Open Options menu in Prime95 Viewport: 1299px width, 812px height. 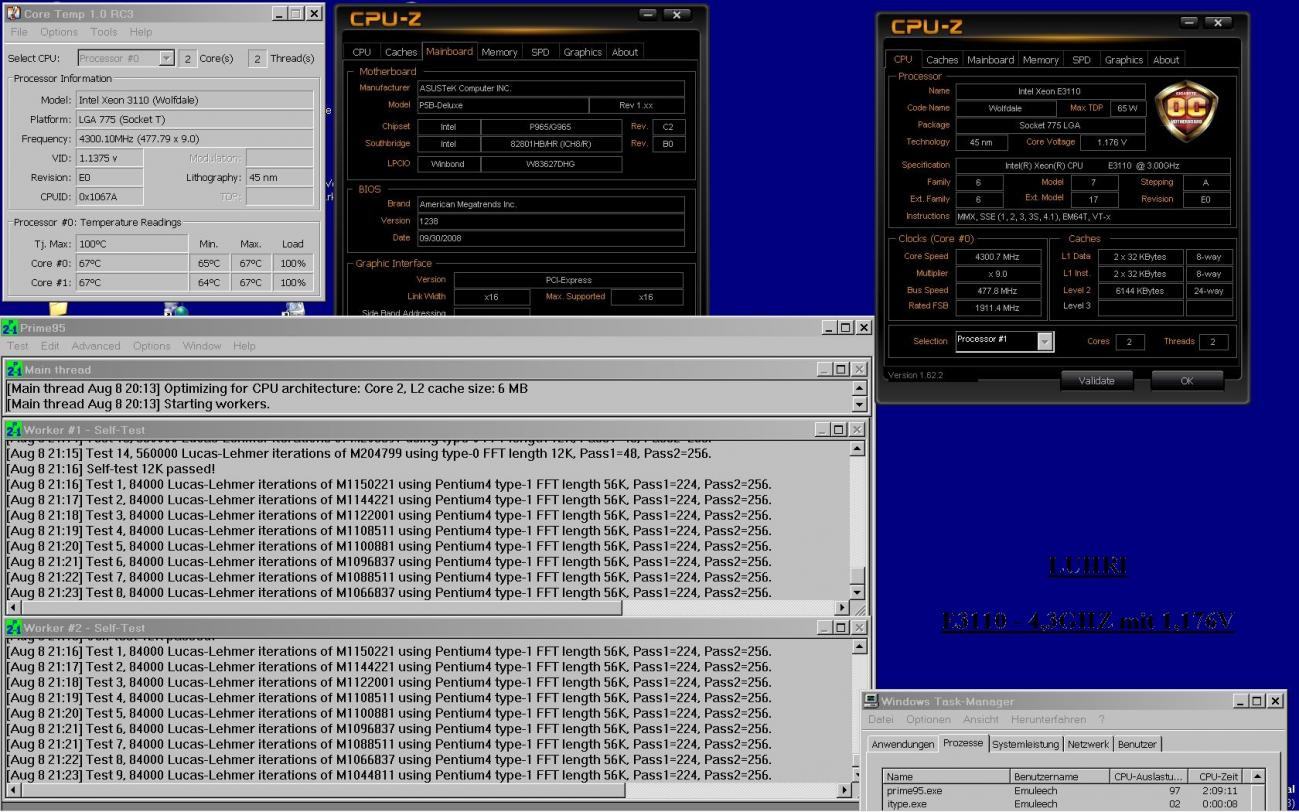point(152,346)
